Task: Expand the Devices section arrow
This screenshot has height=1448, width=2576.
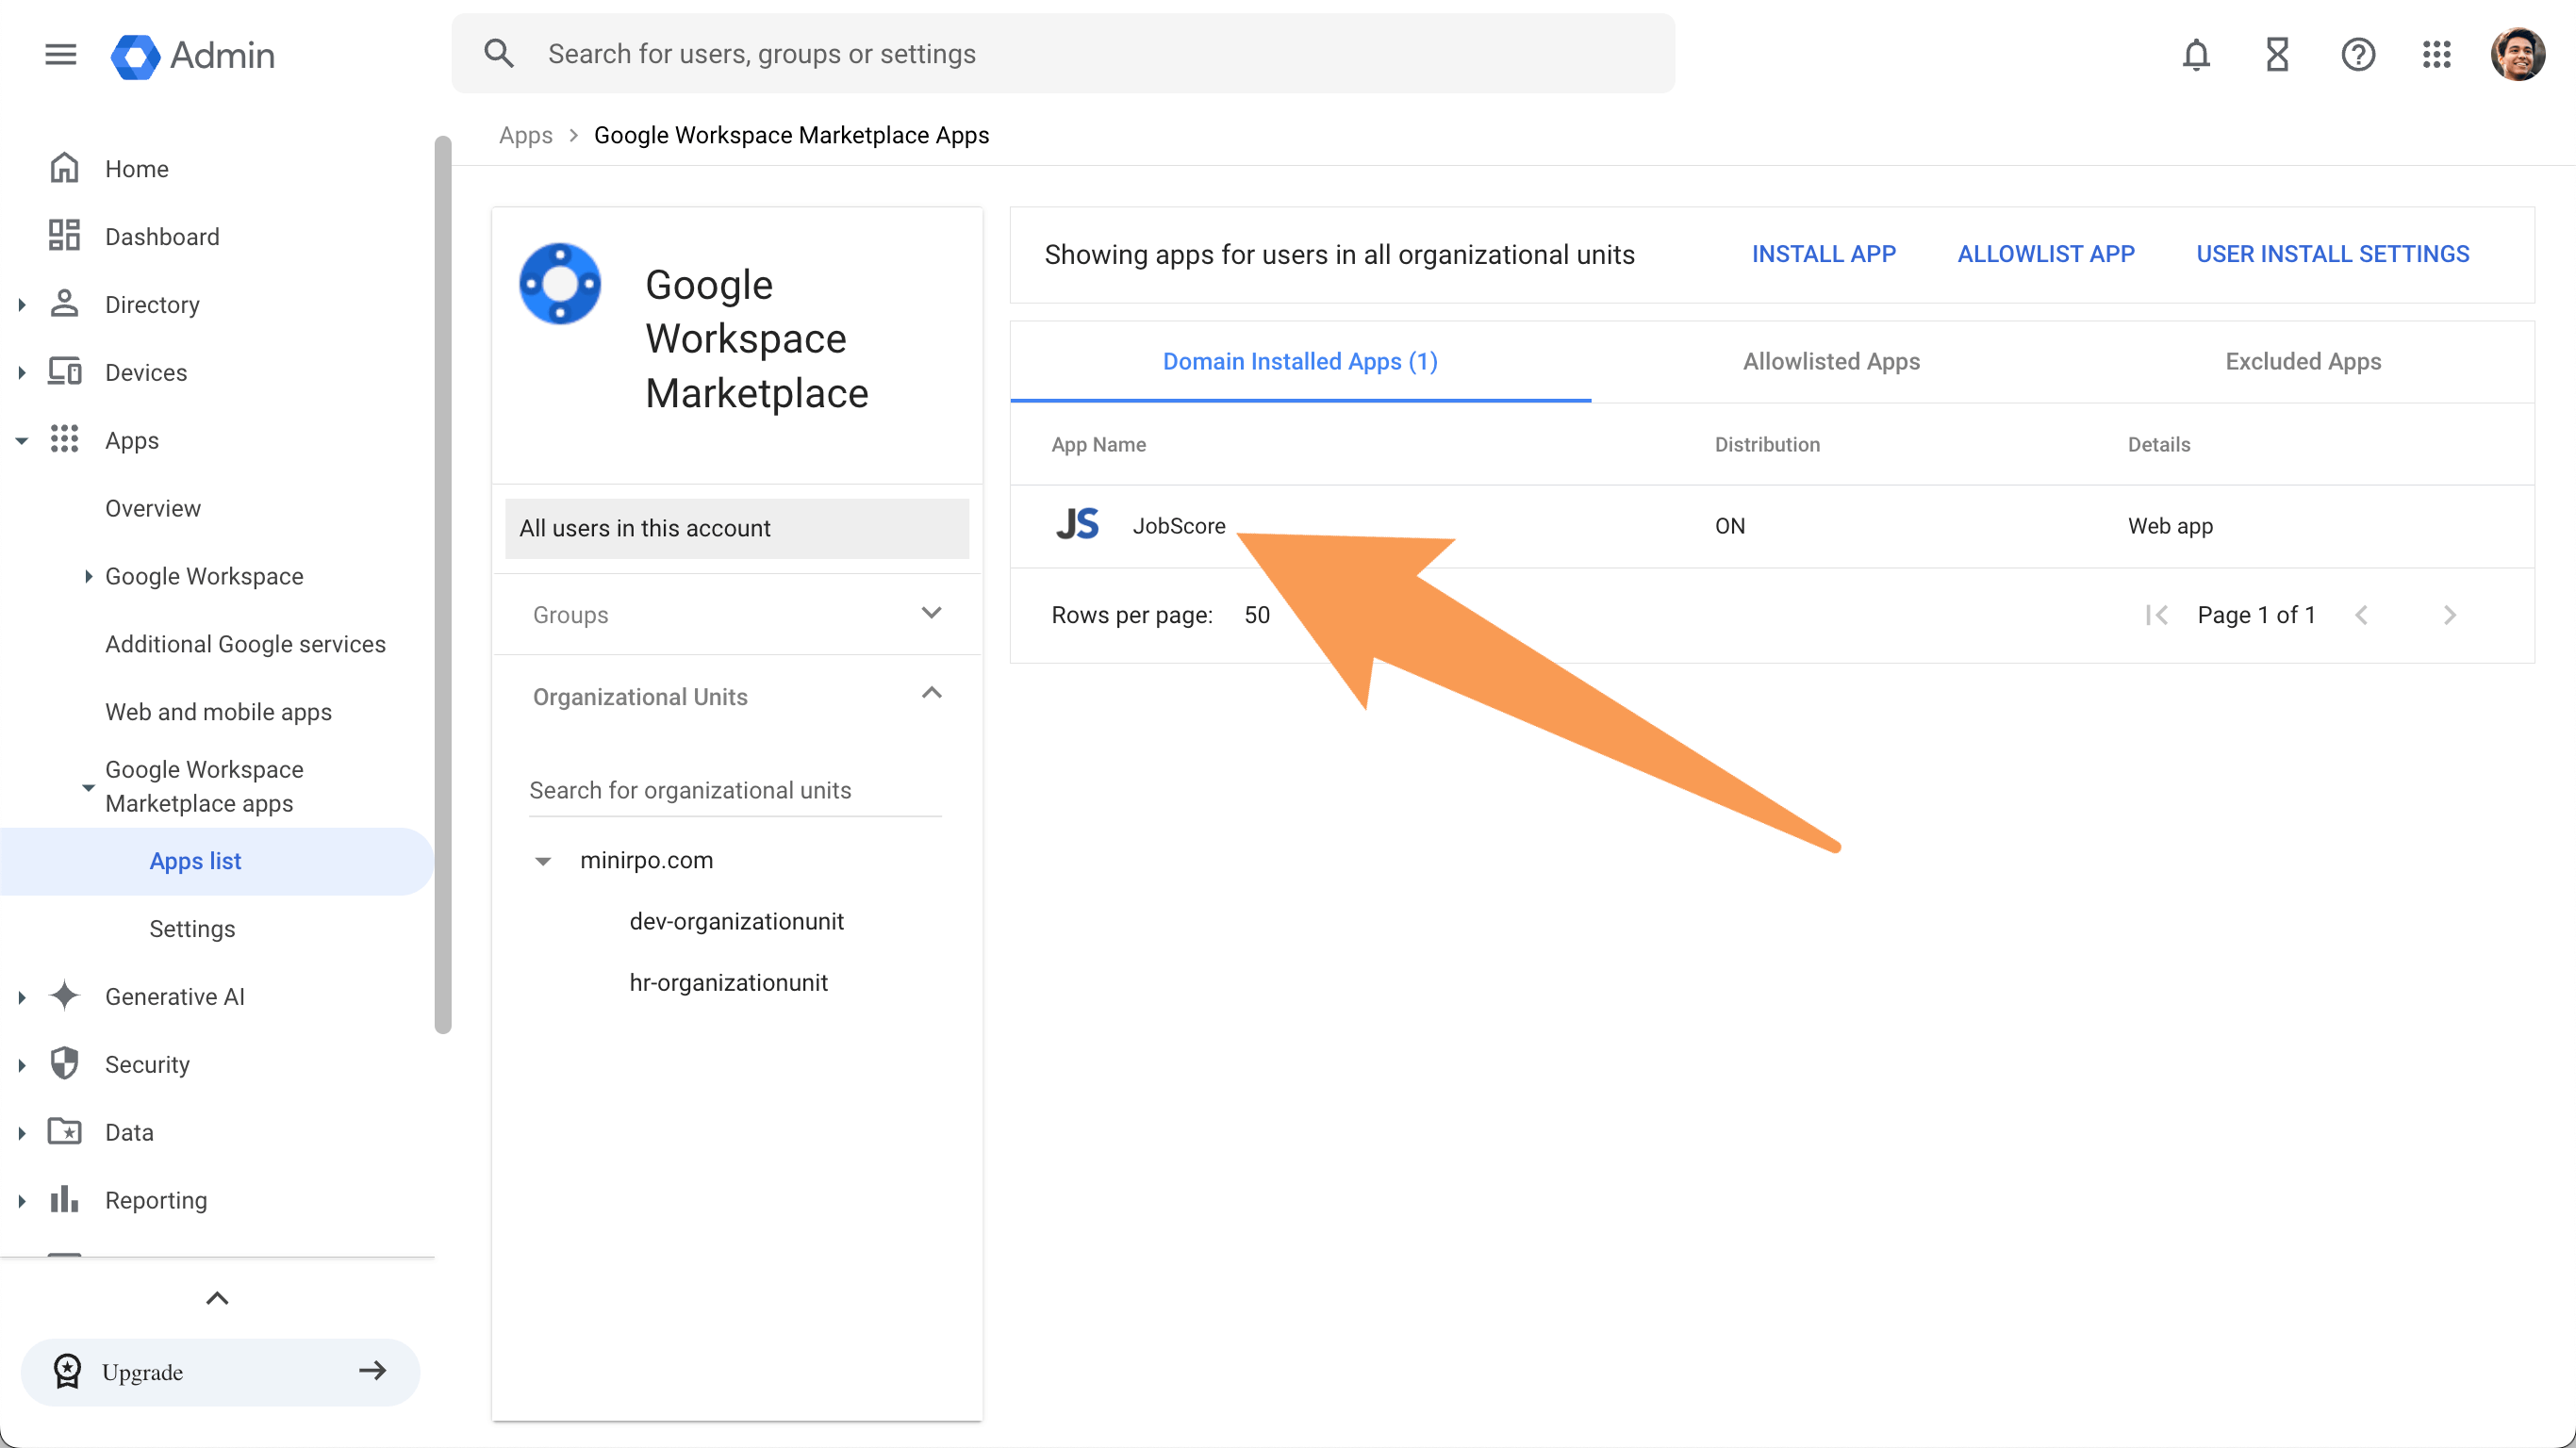Action: click(x=22, y=372)
